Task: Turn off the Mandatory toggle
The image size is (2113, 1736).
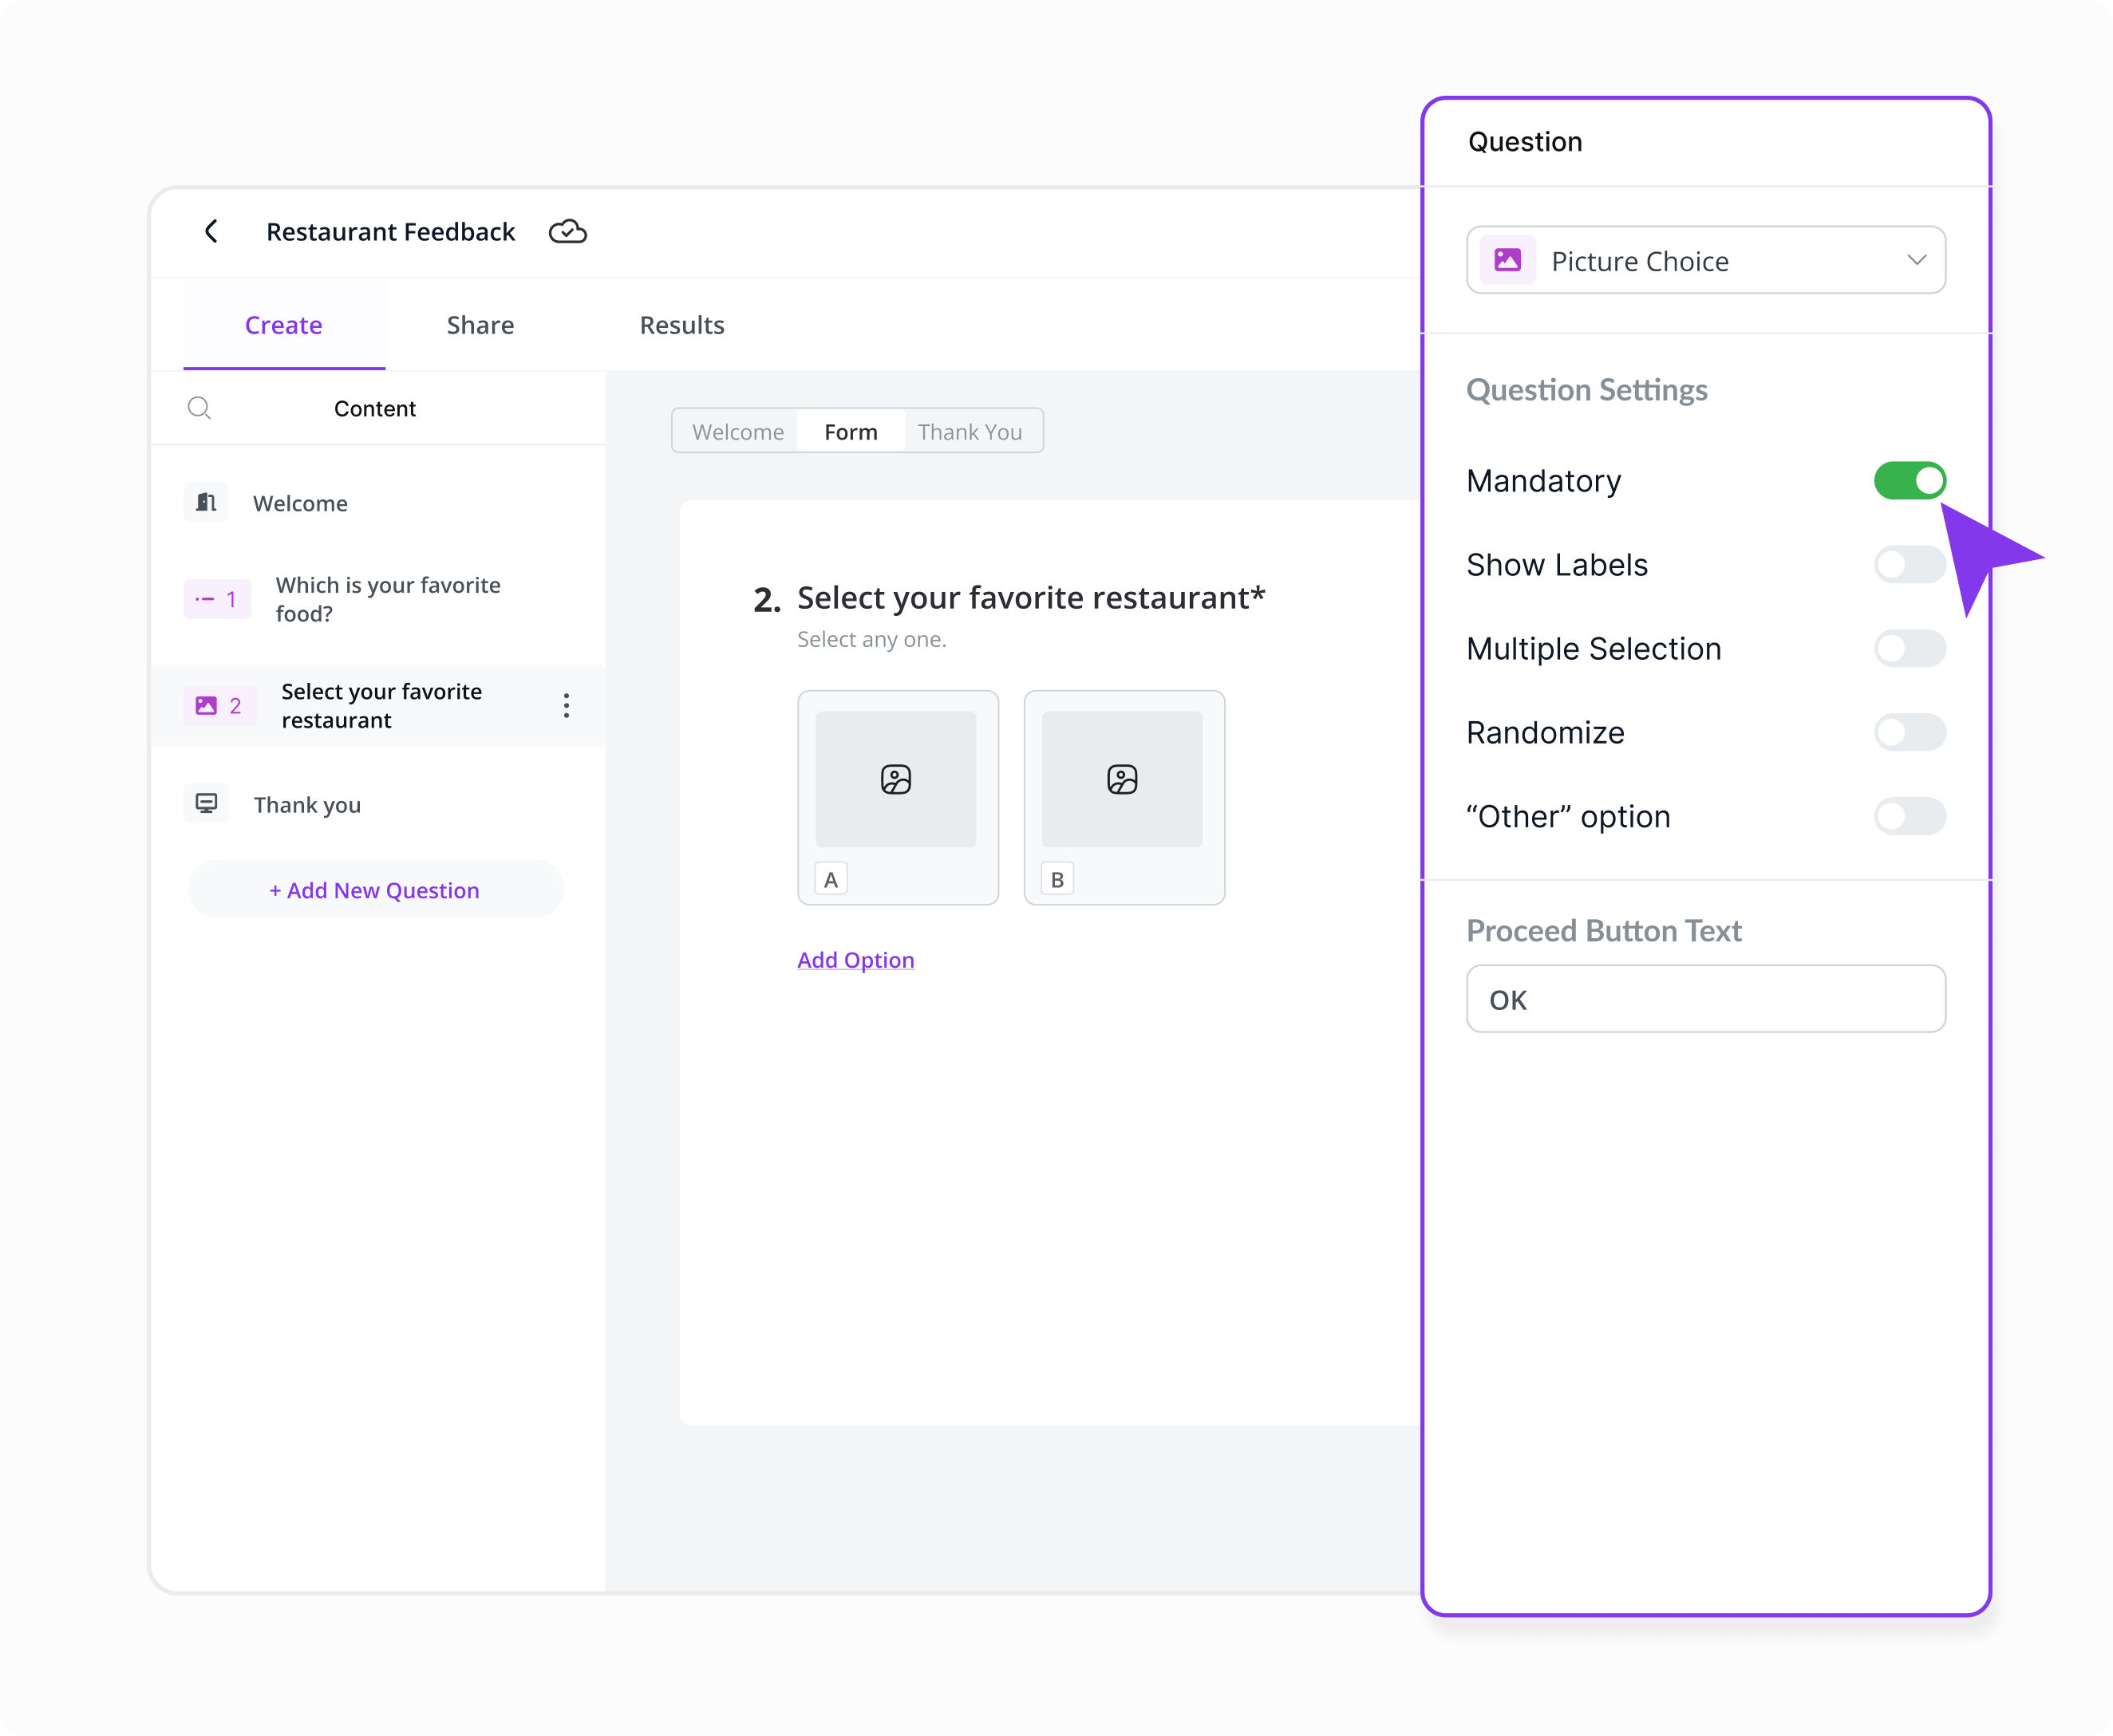Action: tap(1909, 481)
